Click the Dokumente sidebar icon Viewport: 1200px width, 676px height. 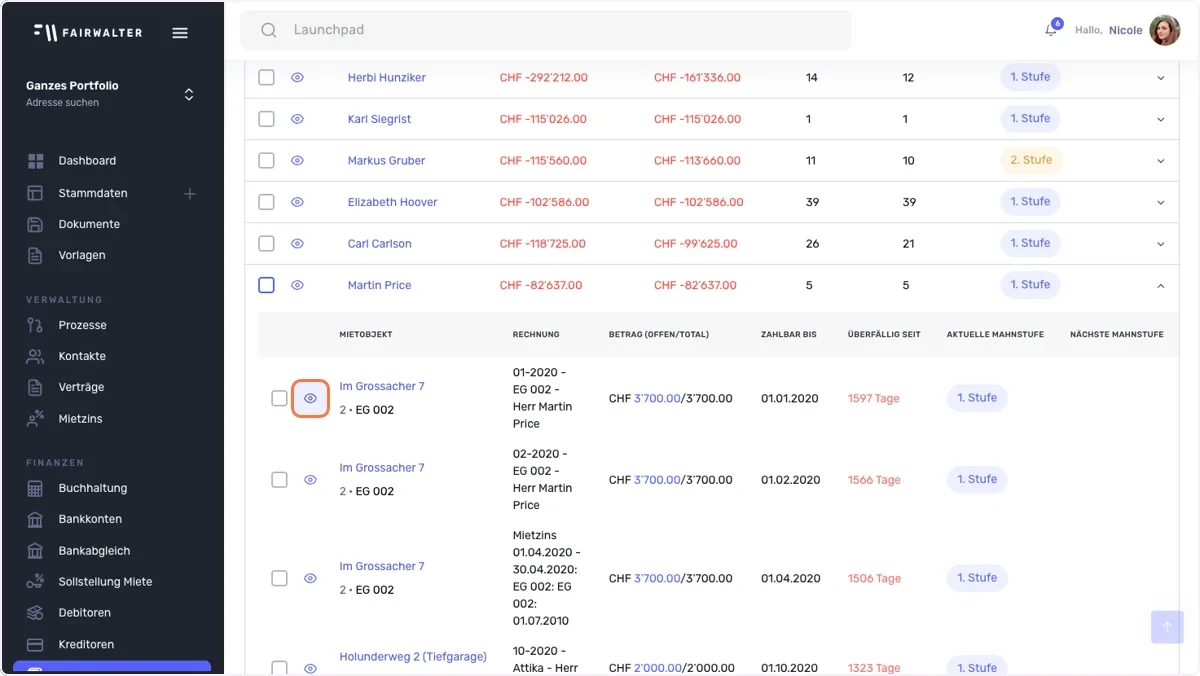coord(36,224)
